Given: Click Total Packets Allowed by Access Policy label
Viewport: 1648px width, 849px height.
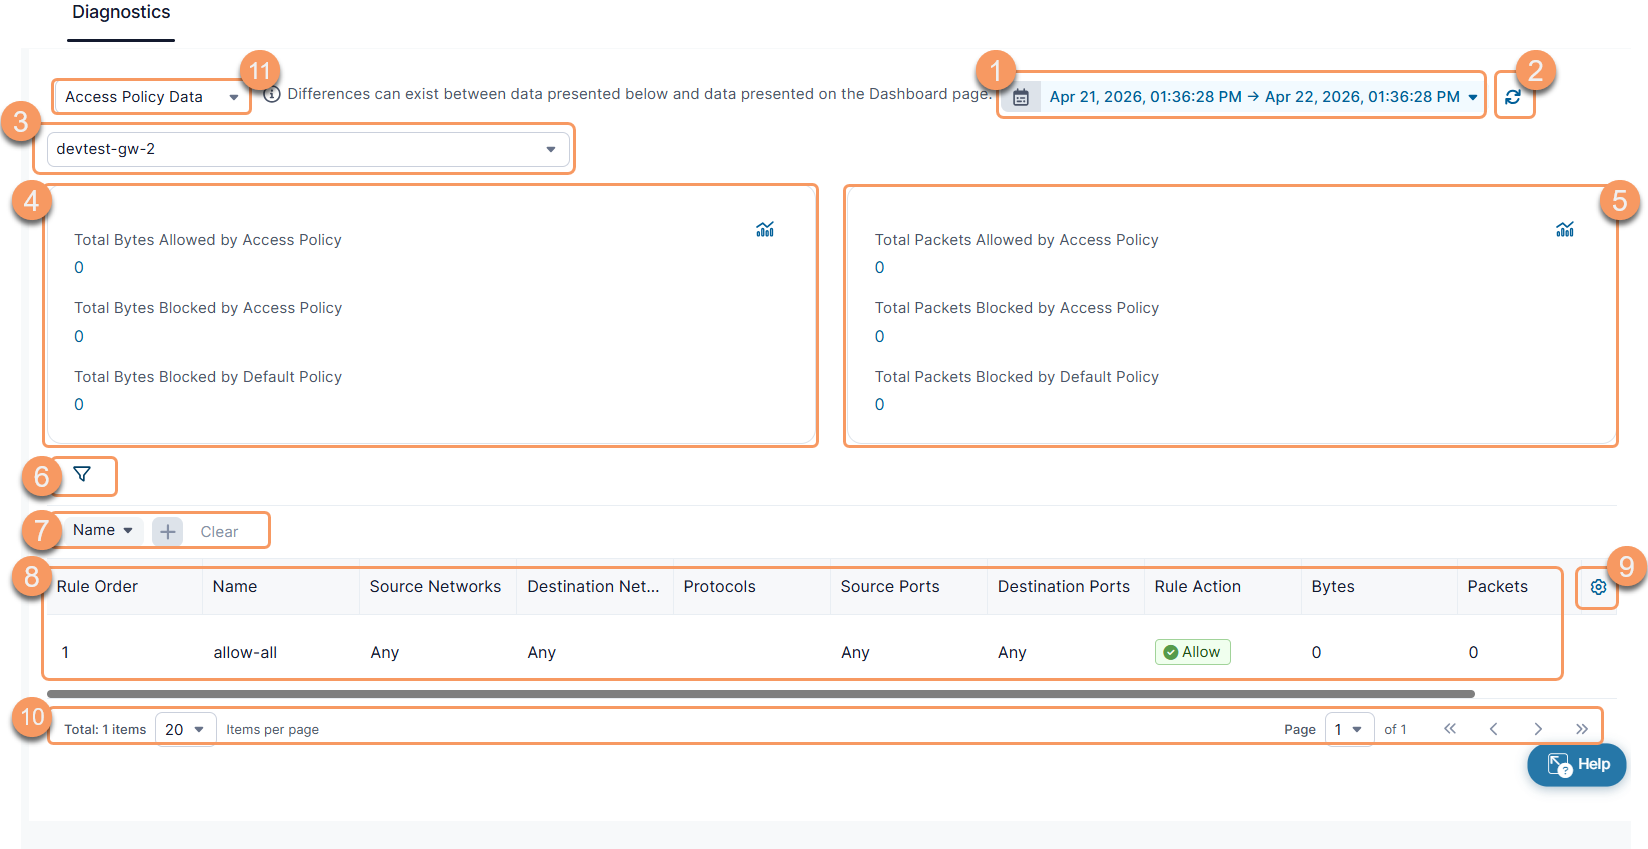Looking at the screenshot, I should click(1016, 240).
